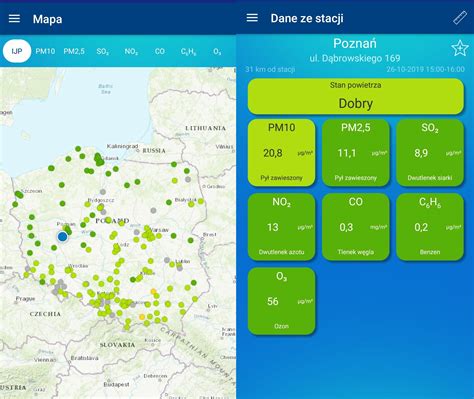Tap the address ul. Dąbrowskiego 169
474x399 pixels.
pos(355,58)
